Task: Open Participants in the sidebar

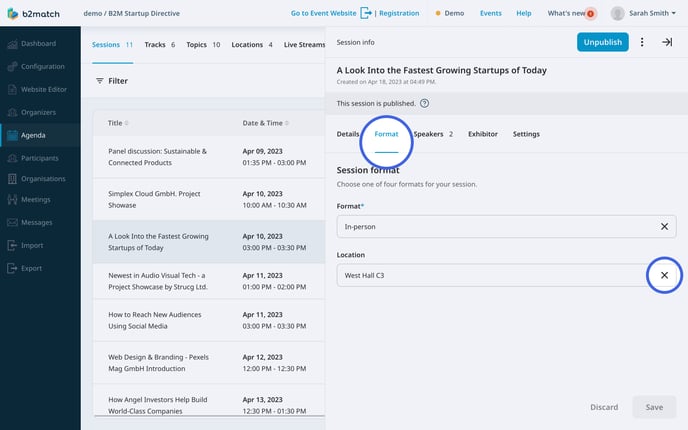Action: tap(39, 158)
